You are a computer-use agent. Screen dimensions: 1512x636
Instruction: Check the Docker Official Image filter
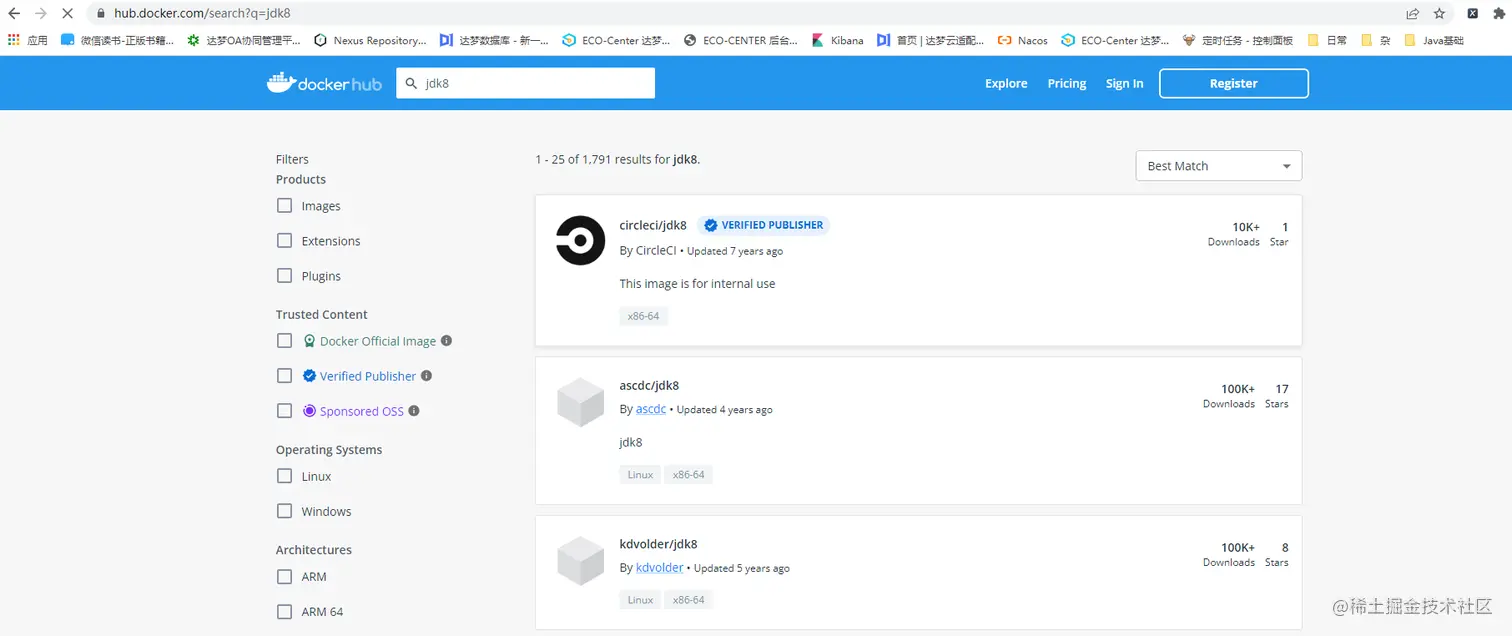tap(285, 341)
